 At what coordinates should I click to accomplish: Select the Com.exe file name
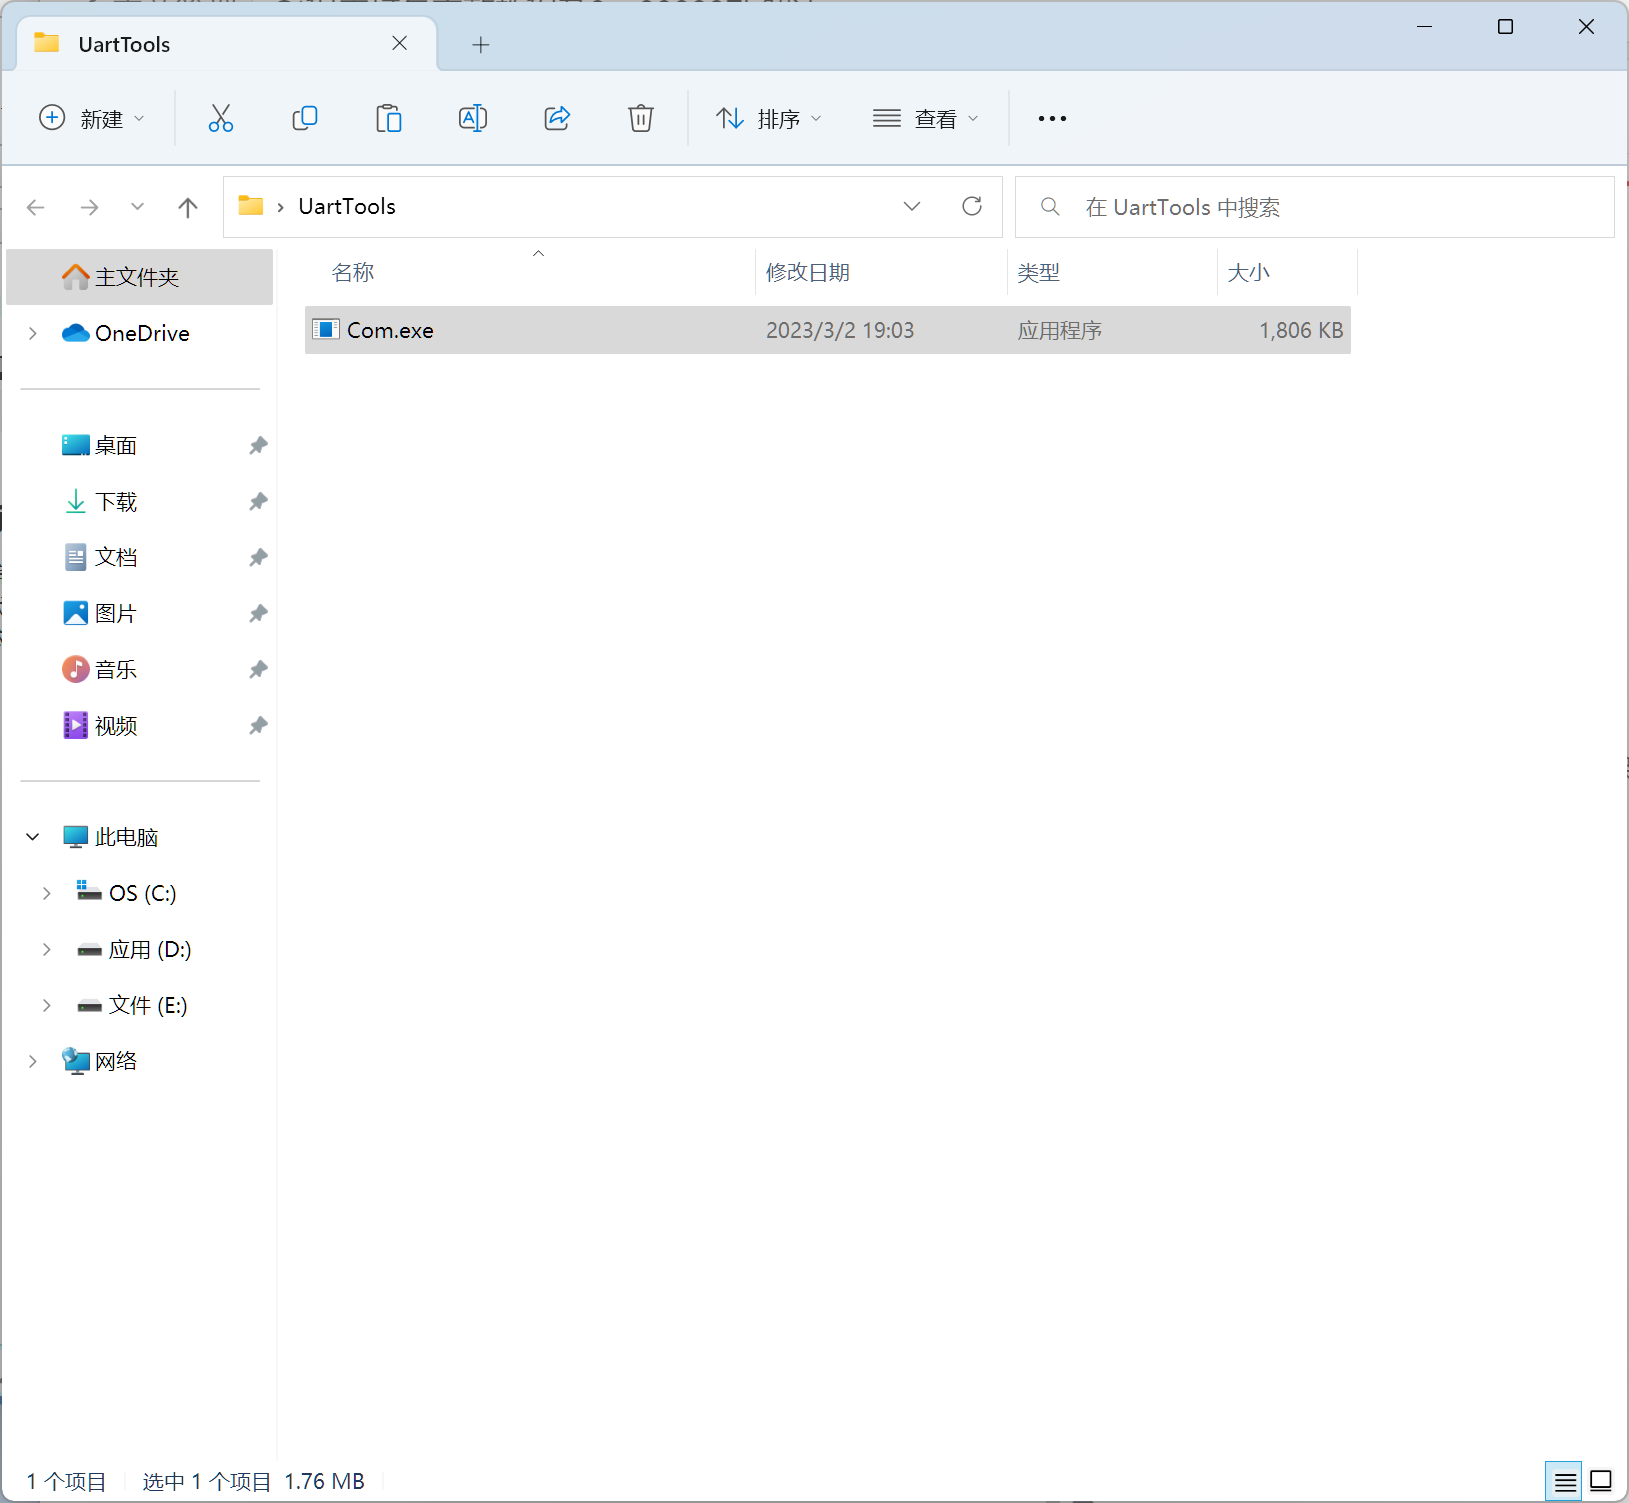[x=390, y=330]
